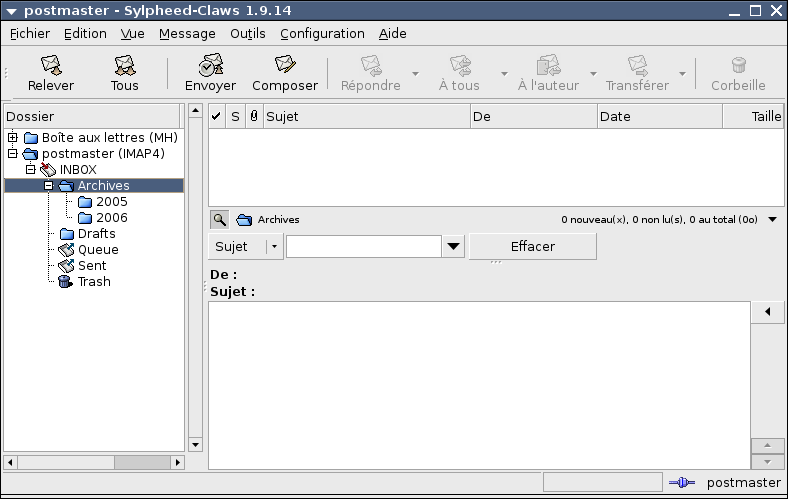Click the Dossier column header

(x=92, y=117)
